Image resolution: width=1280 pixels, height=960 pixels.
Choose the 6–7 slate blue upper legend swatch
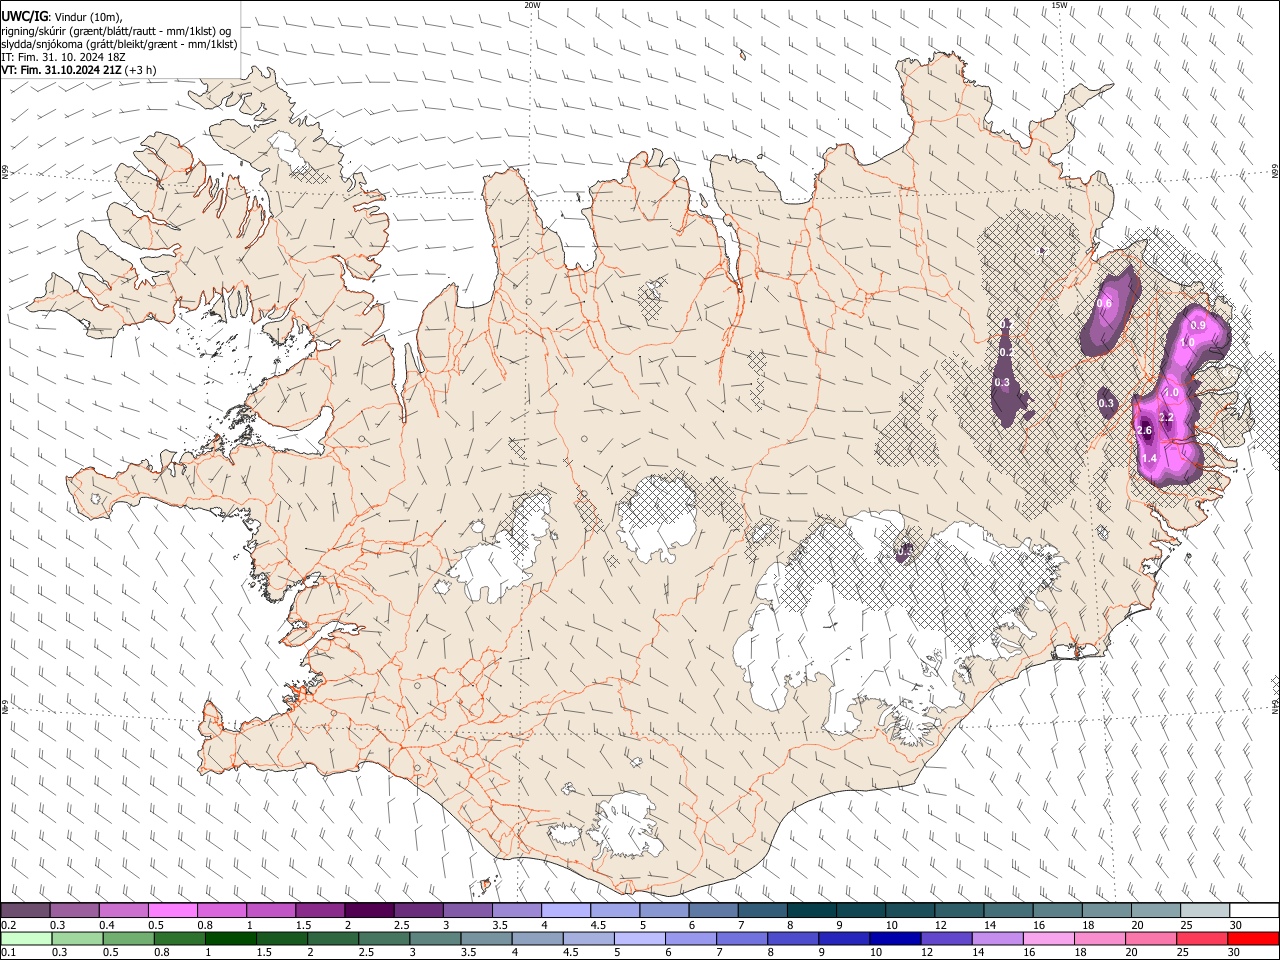pyautogui.click(x=714, y=910)
